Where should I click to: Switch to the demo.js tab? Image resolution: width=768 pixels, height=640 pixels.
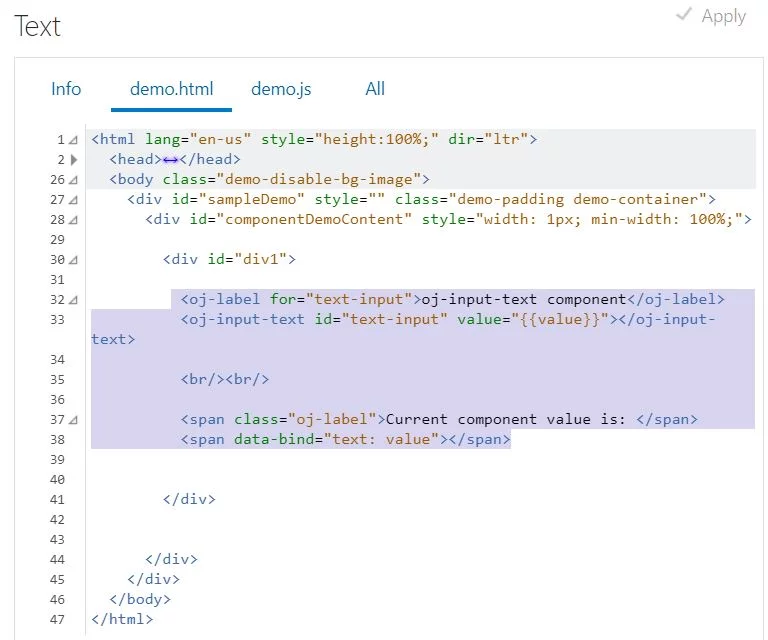click(x=281, y=89)
